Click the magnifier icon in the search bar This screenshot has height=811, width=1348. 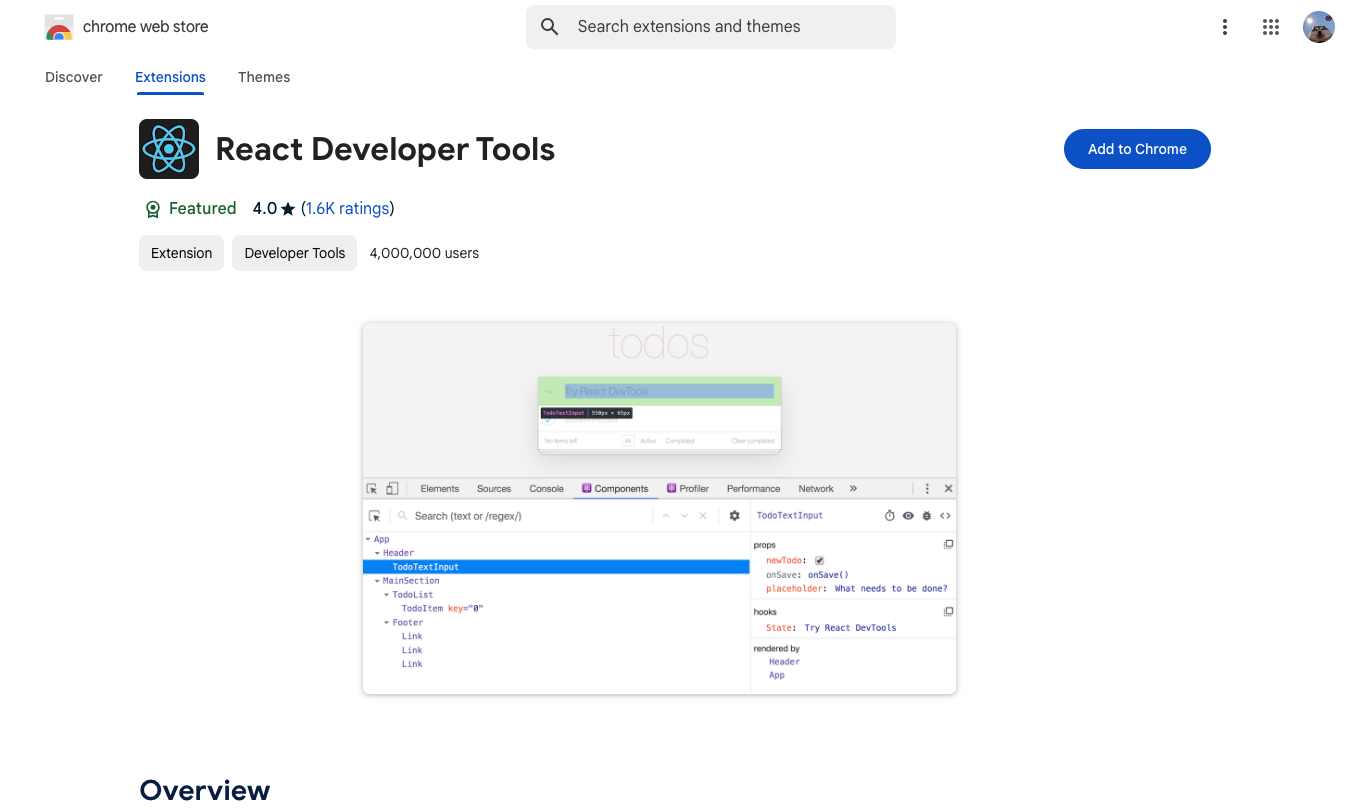click(x=549, y=27)
